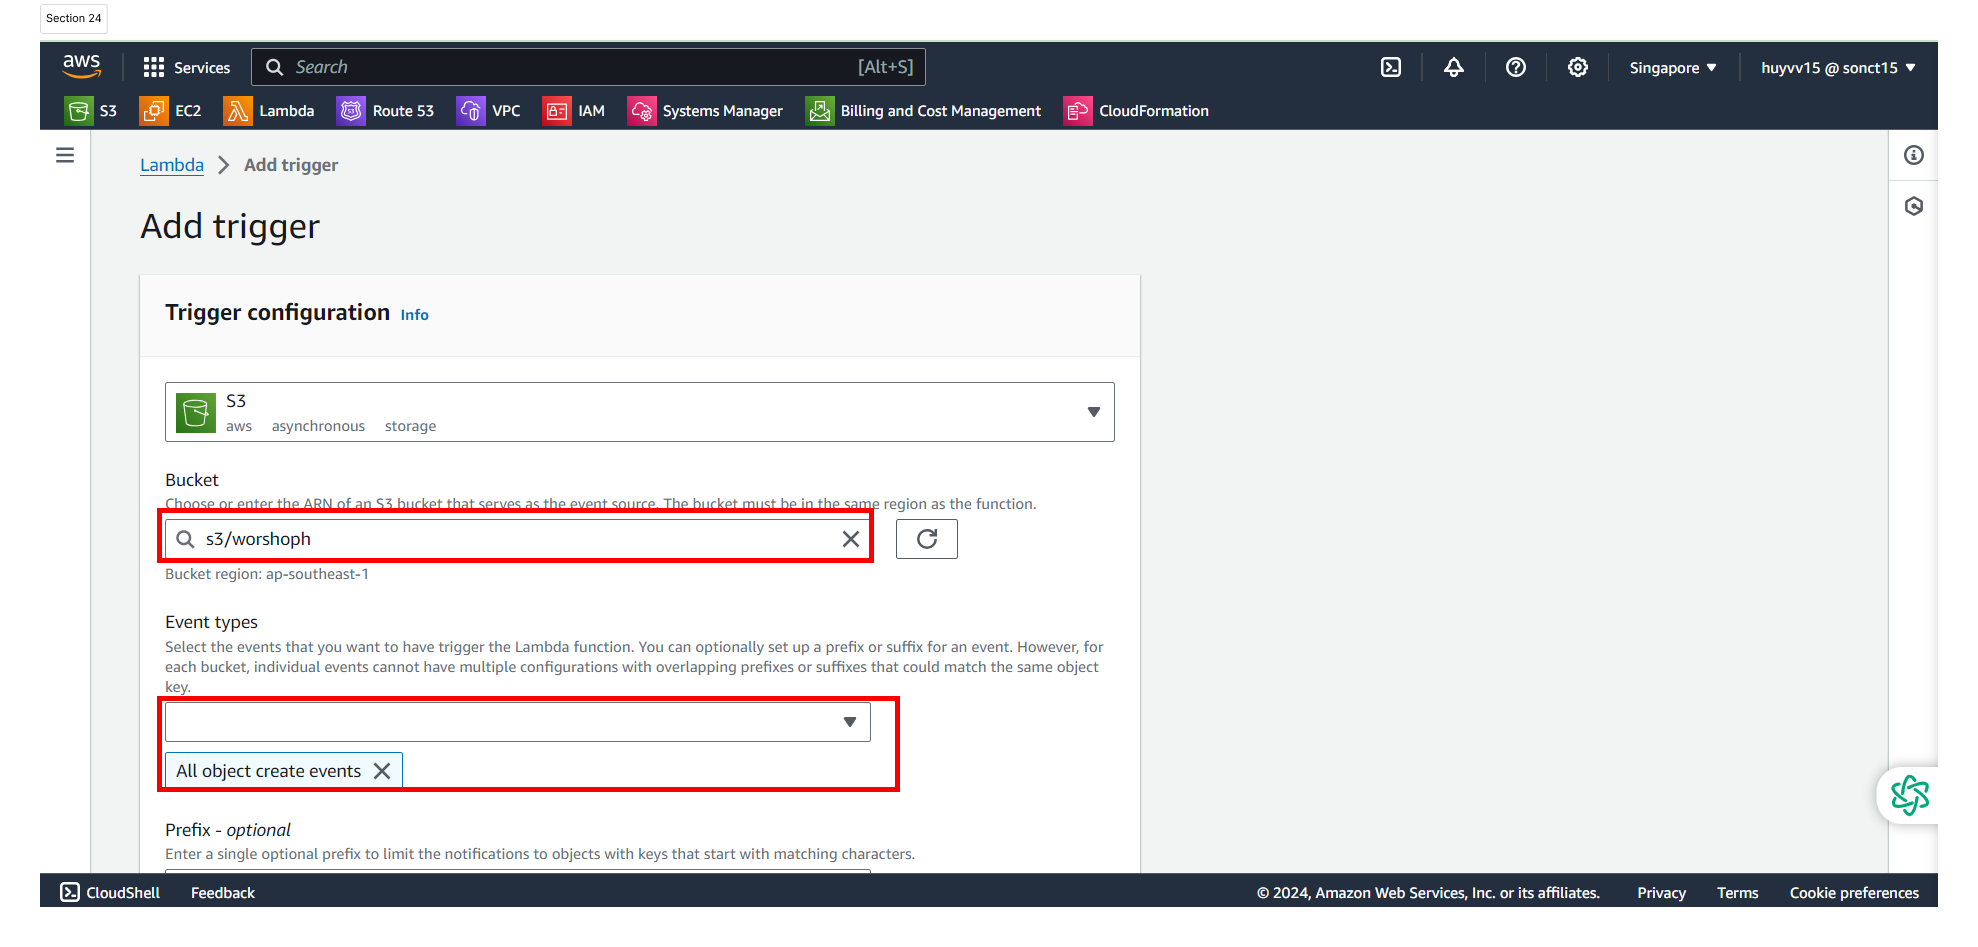Click the 'Bucket region: ap-southeast-1' text
Image resolution: width=1978 pixels, height=947 pixels.
click(x=267, y=574)
